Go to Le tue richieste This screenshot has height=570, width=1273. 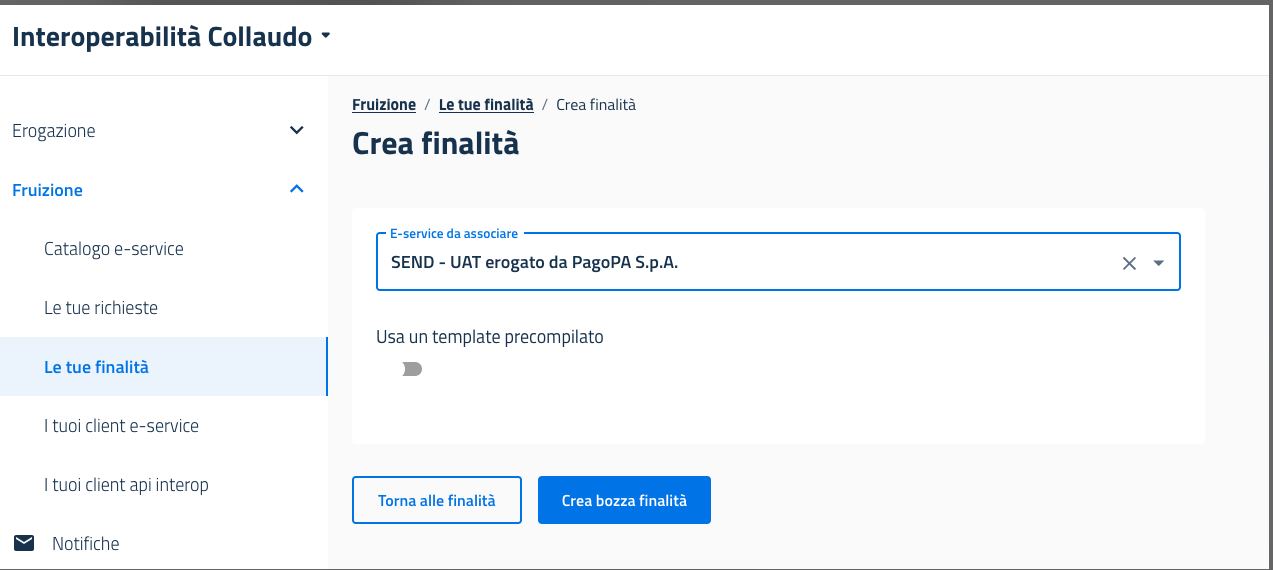click(101, 308)
